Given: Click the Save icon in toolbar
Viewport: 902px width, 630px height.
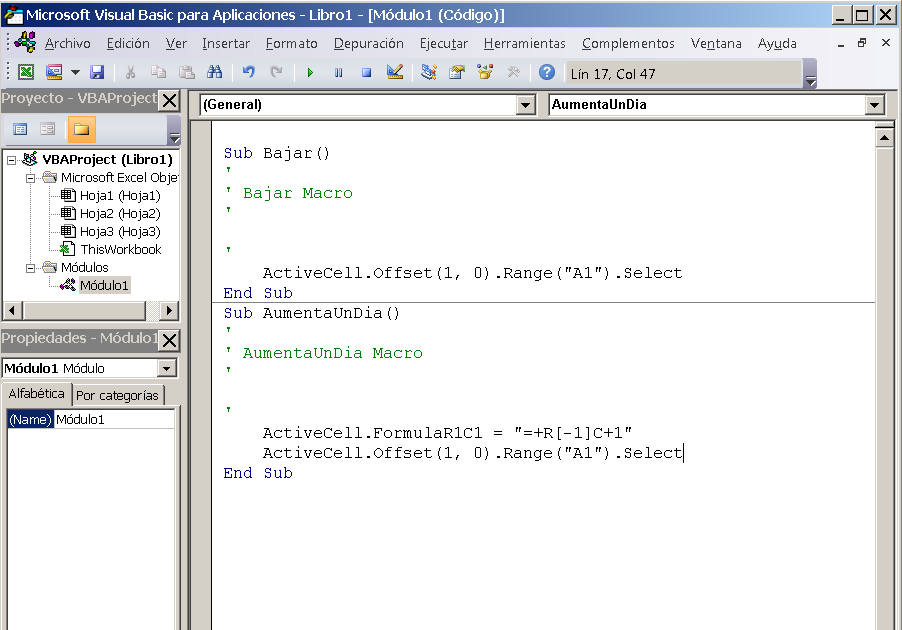Looking at the screenshot, I should point(97,72).
